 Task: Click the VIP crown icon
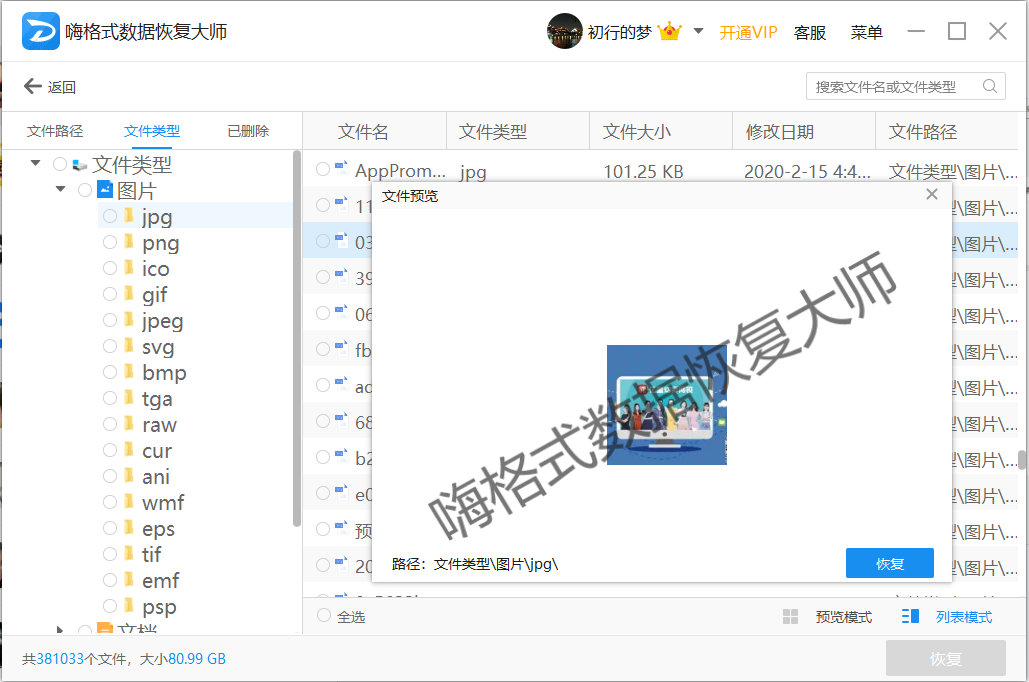669,32
